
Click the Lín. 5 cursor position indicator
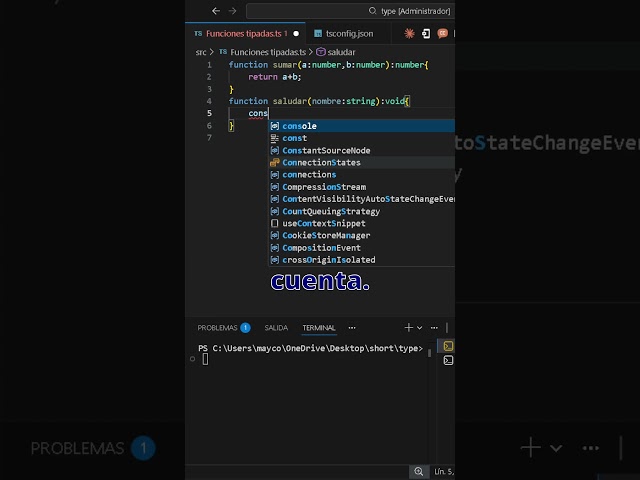444,472
